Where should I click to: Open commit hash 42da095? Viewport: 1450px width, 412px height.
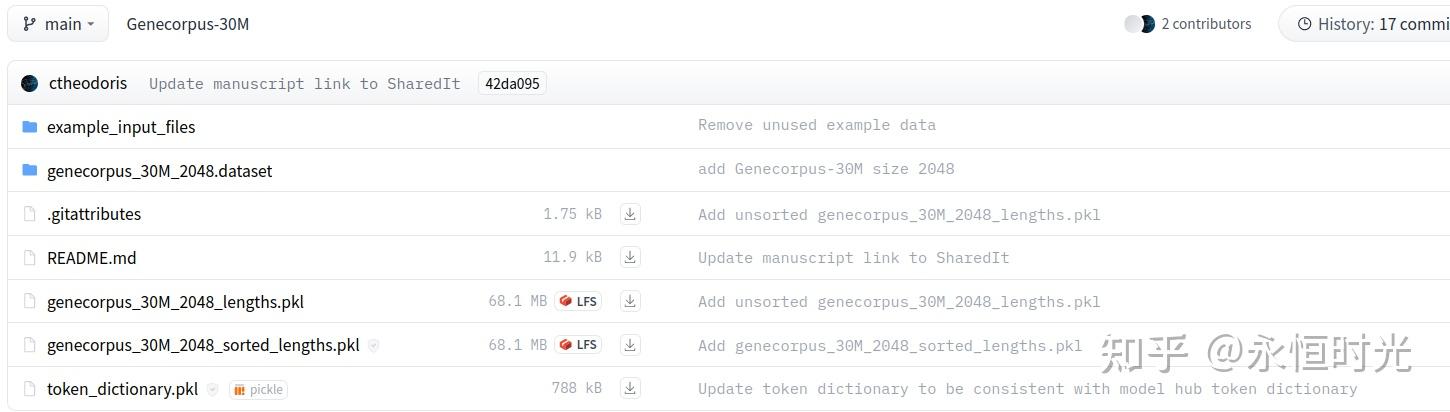pyautogui.click(x=512, y=84)
